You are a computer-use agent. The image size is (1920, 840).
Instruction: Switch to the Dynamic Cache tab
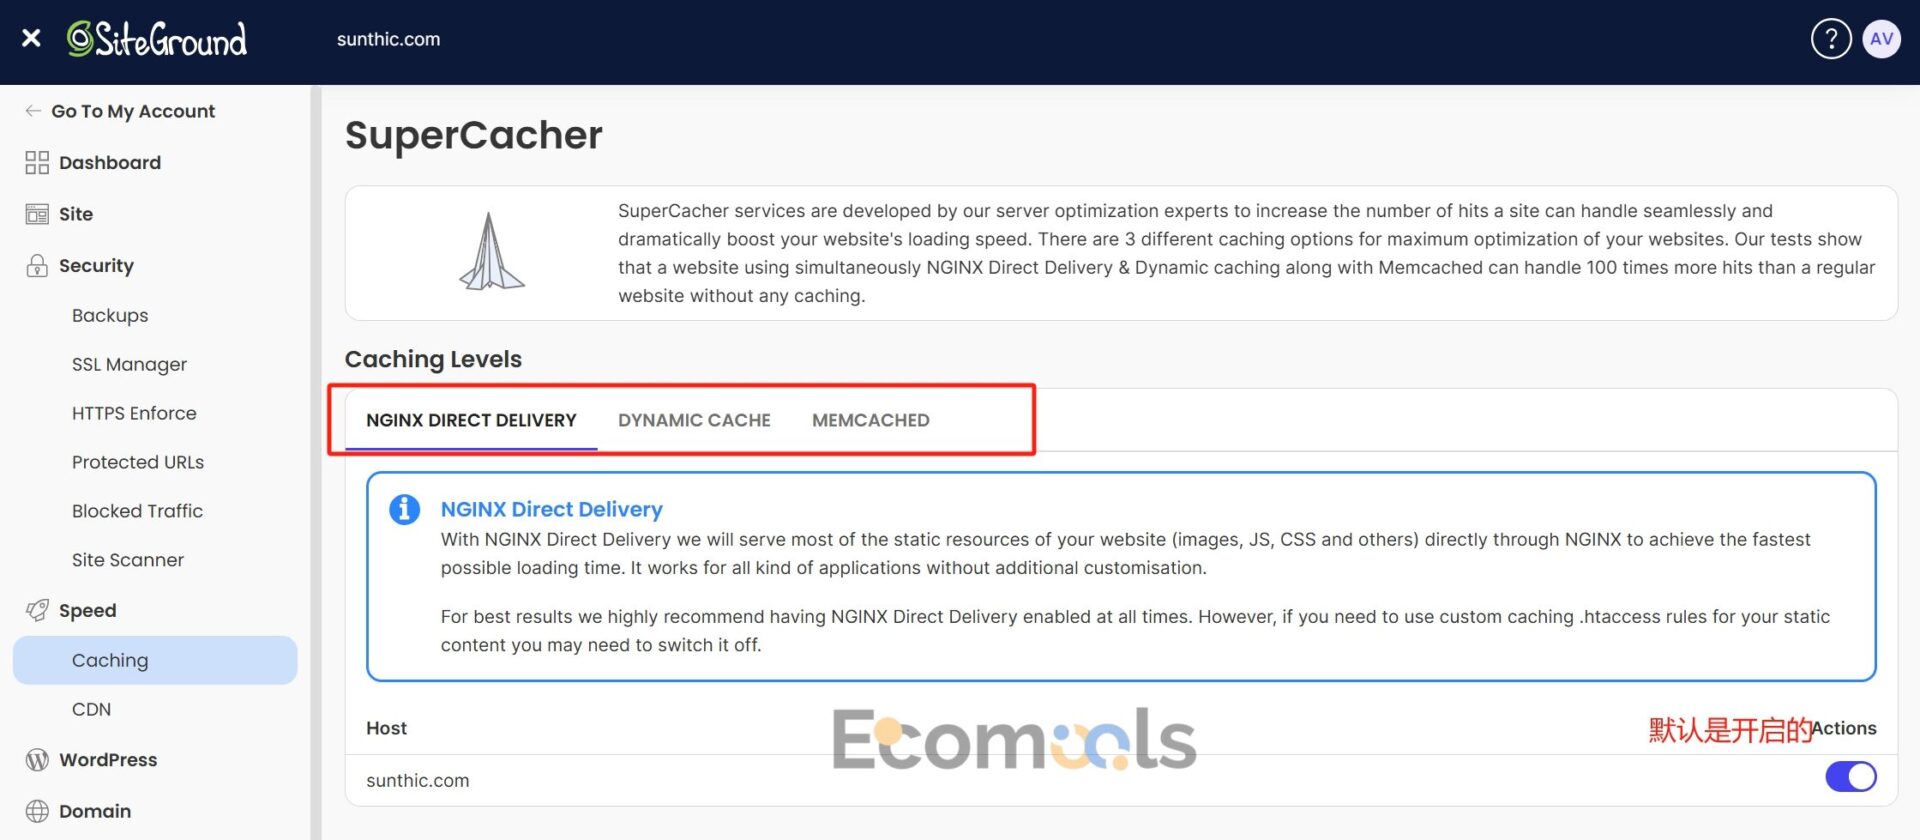click(x=694, y=420)
